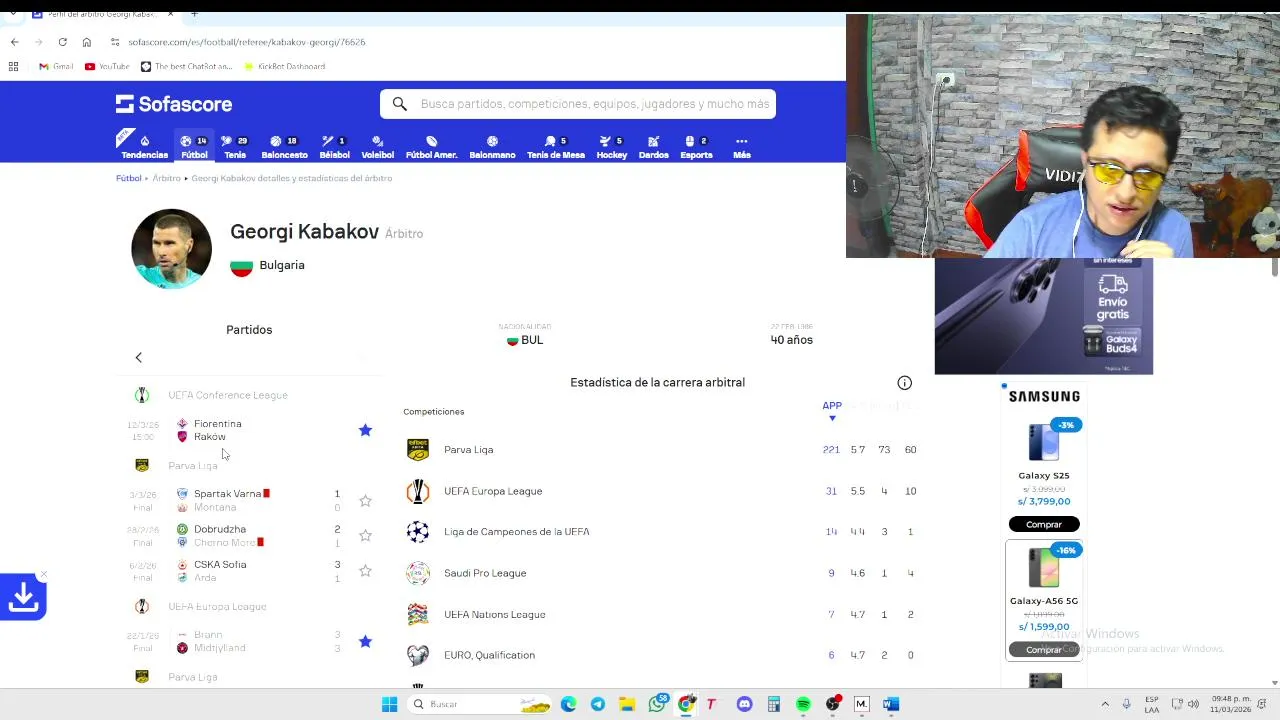The image size is (1280, 720).
Task: Click the Parva Liga emblem icon
Action: click(418, 449)
